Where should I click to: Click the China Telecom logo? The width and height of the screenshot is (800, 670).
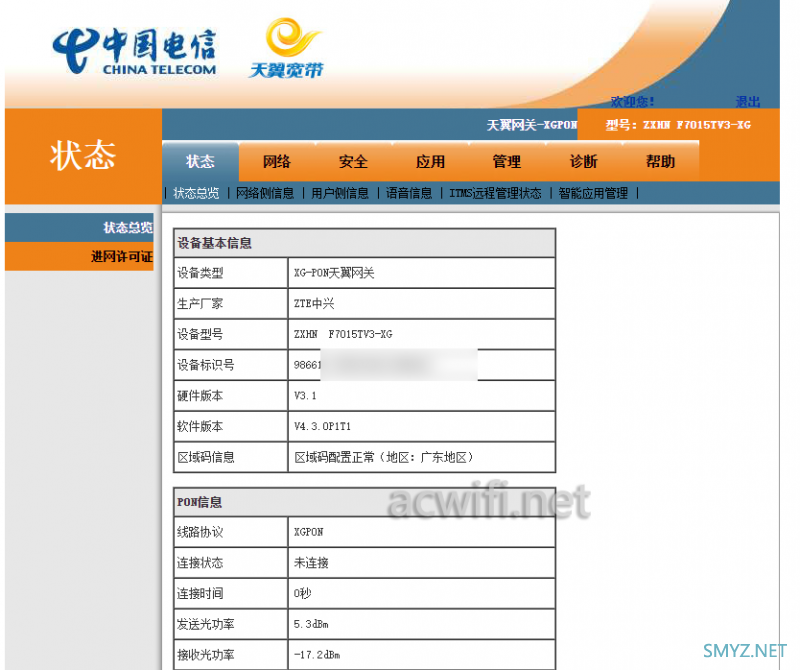click(135, 51)
